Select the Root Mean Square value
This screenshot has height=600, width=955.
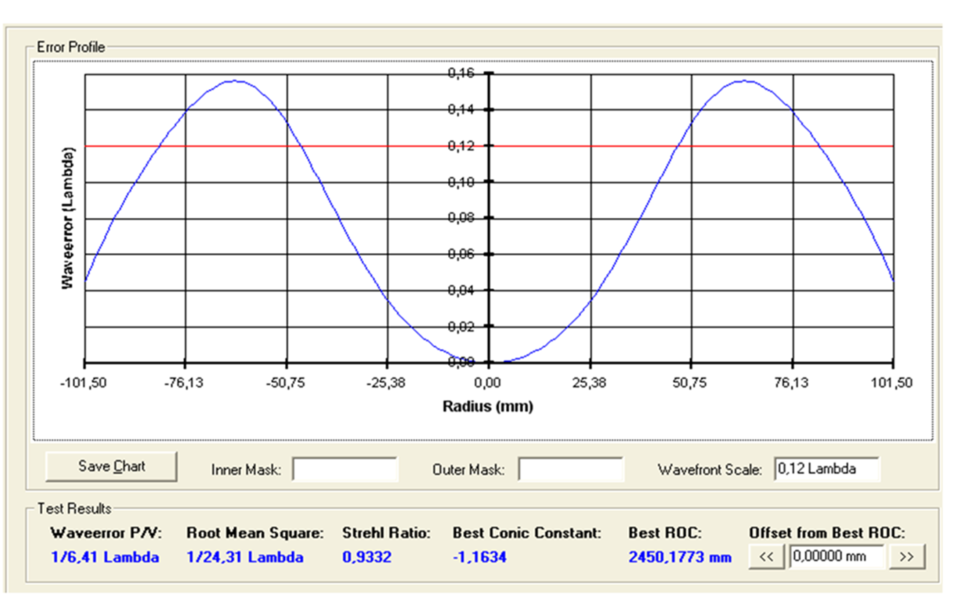(245, 557)
